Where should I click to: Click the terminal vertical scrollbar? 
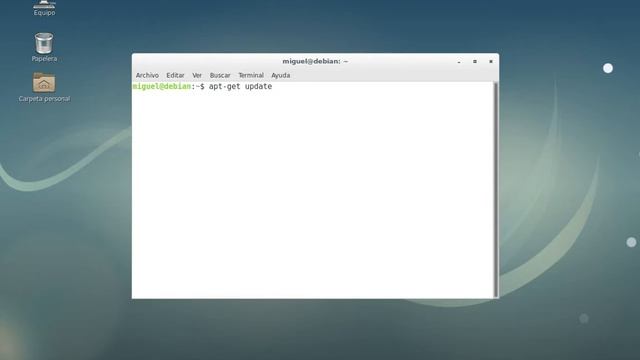click(496, 189)
